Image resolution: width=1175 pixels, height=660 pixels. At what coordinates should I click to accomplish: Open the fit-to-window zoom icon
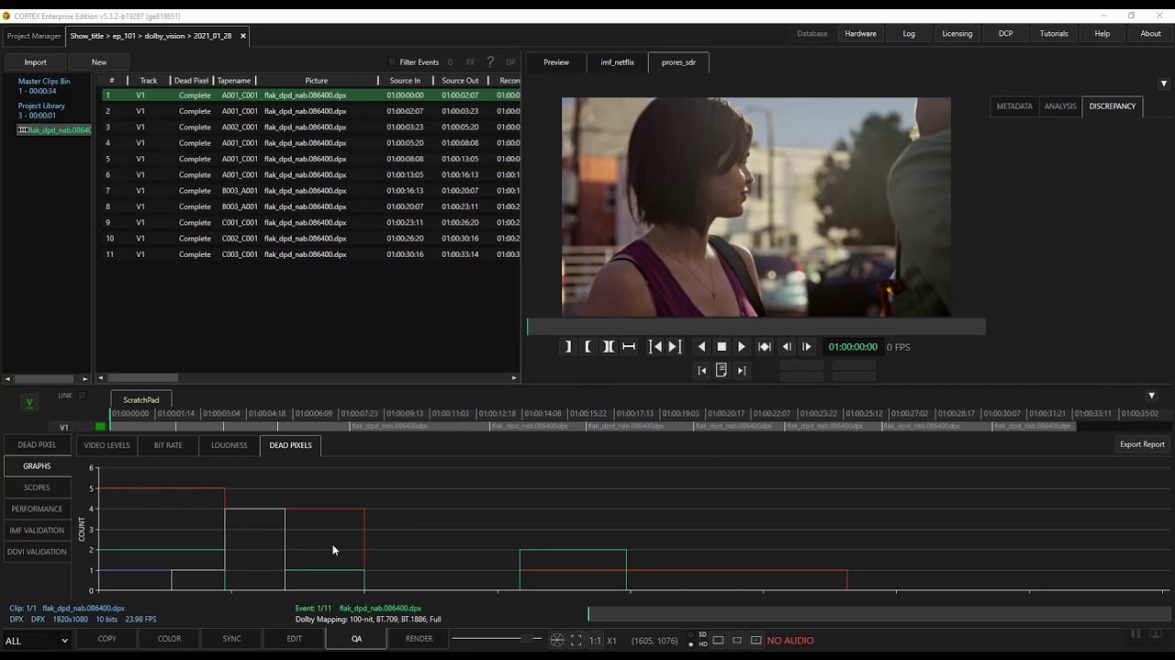pos(575,638)
